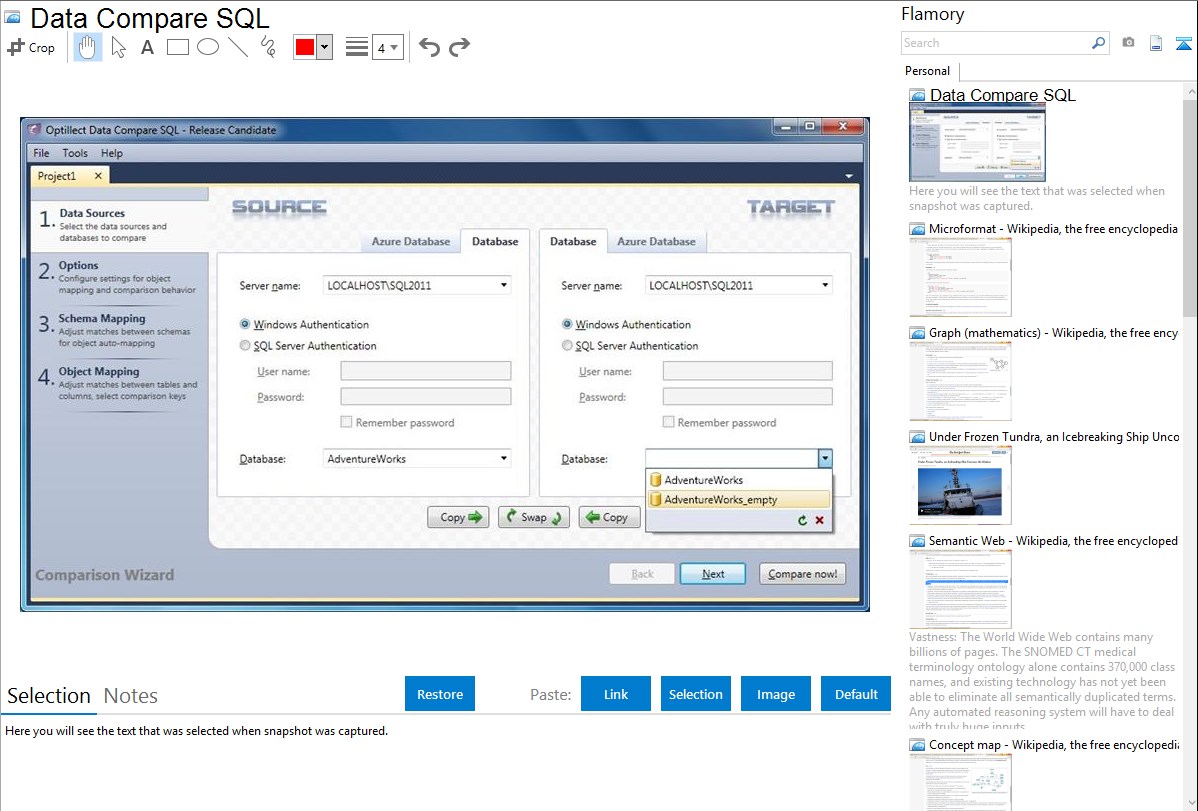
Task: Click the Paste Default button
Action: click(x=856, y=694)
